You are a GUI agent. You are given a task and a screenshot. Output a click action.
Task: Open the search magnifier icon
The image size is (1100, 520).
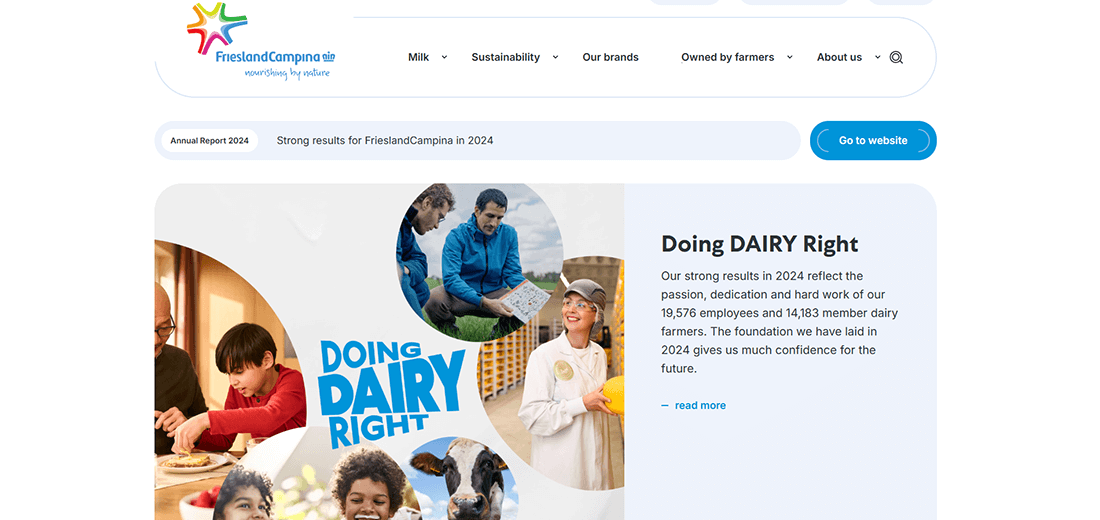[x=896, y=58]
